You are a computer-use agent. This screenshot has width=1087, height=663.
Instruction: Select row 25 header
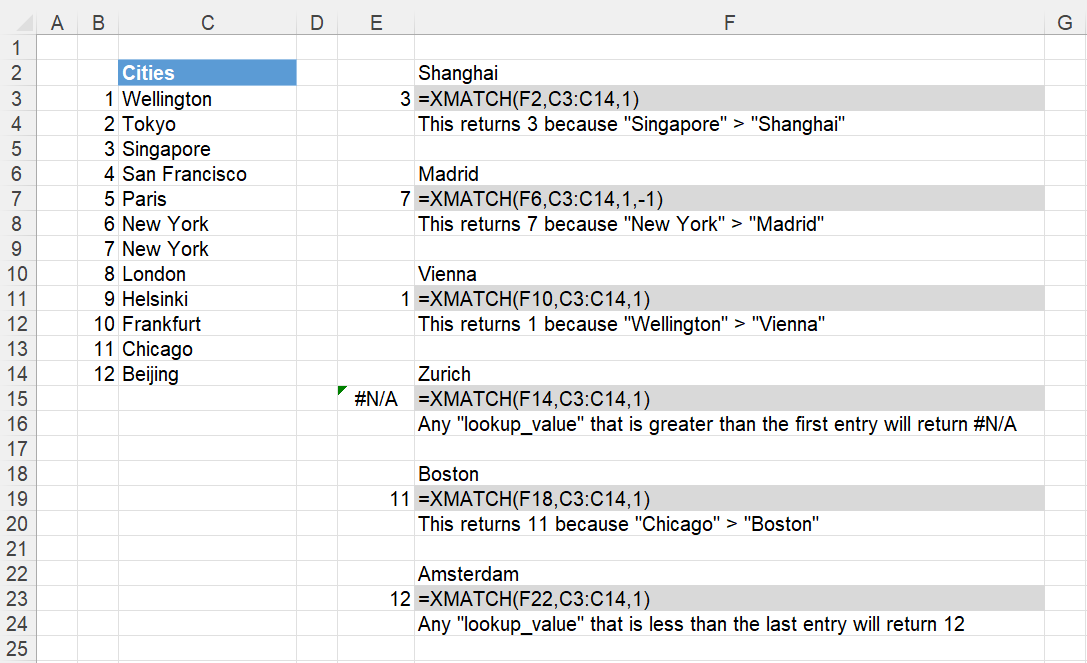tap(16, 648)
